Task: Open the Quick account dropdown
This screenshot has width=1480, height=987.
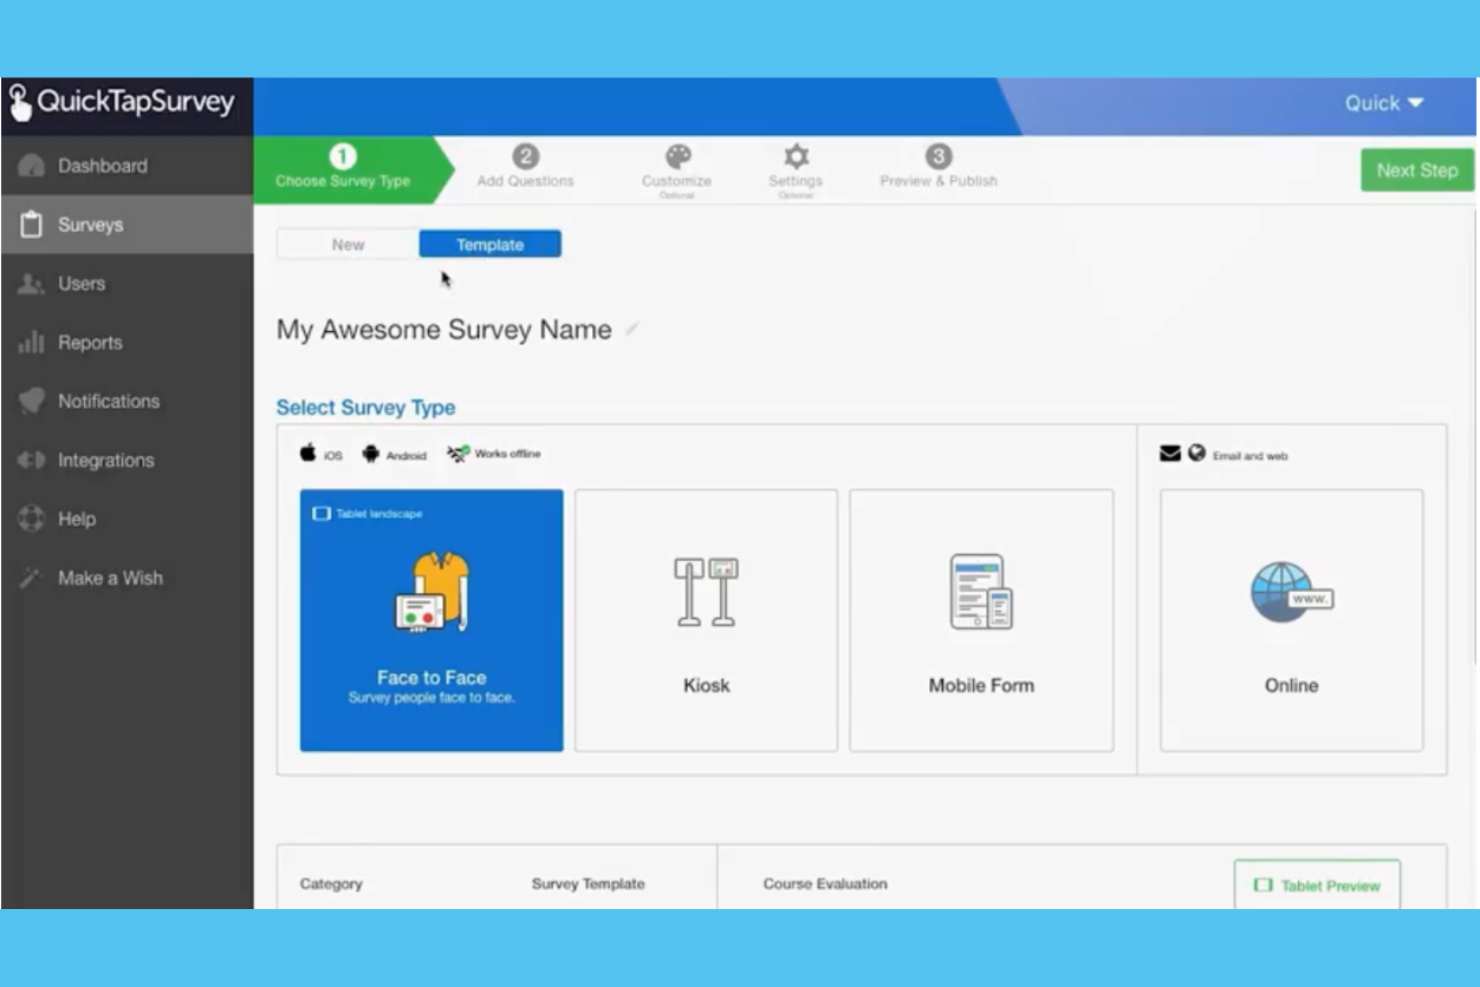Action: pos(1384,103)
